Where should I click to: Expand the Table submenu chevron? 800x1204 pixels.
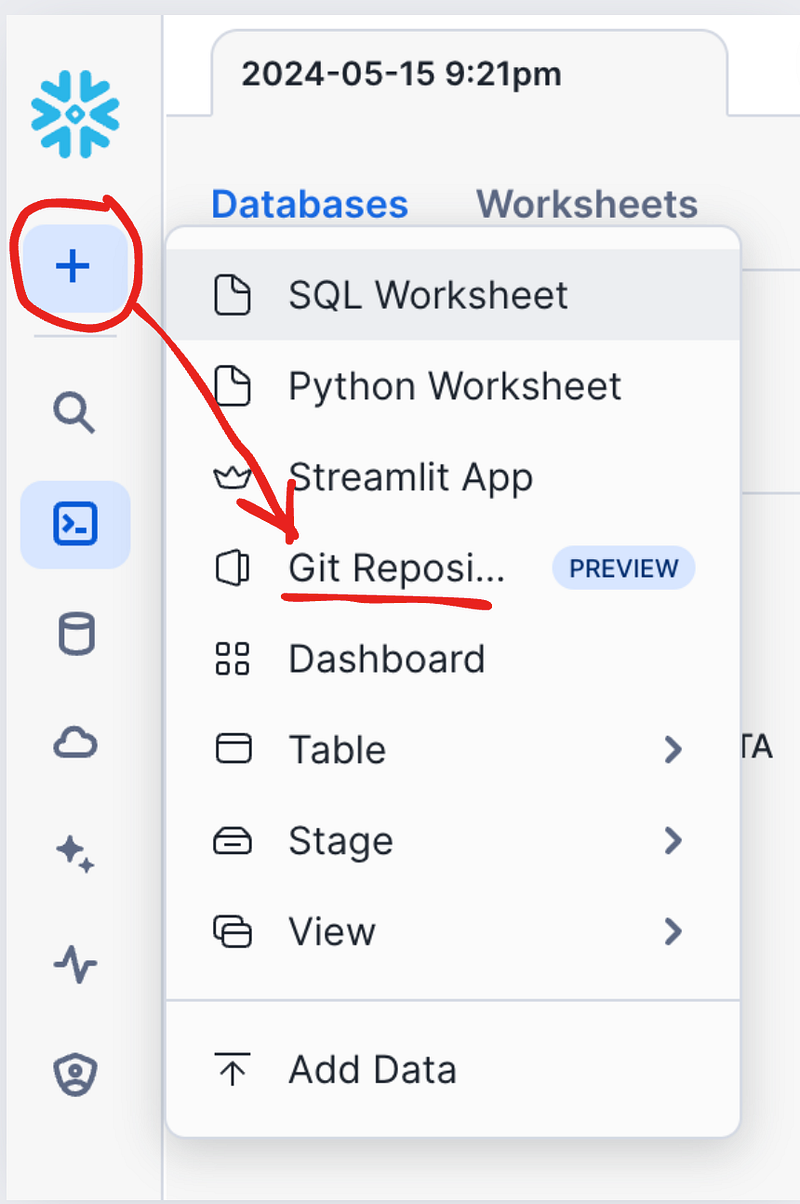[673, 749]
